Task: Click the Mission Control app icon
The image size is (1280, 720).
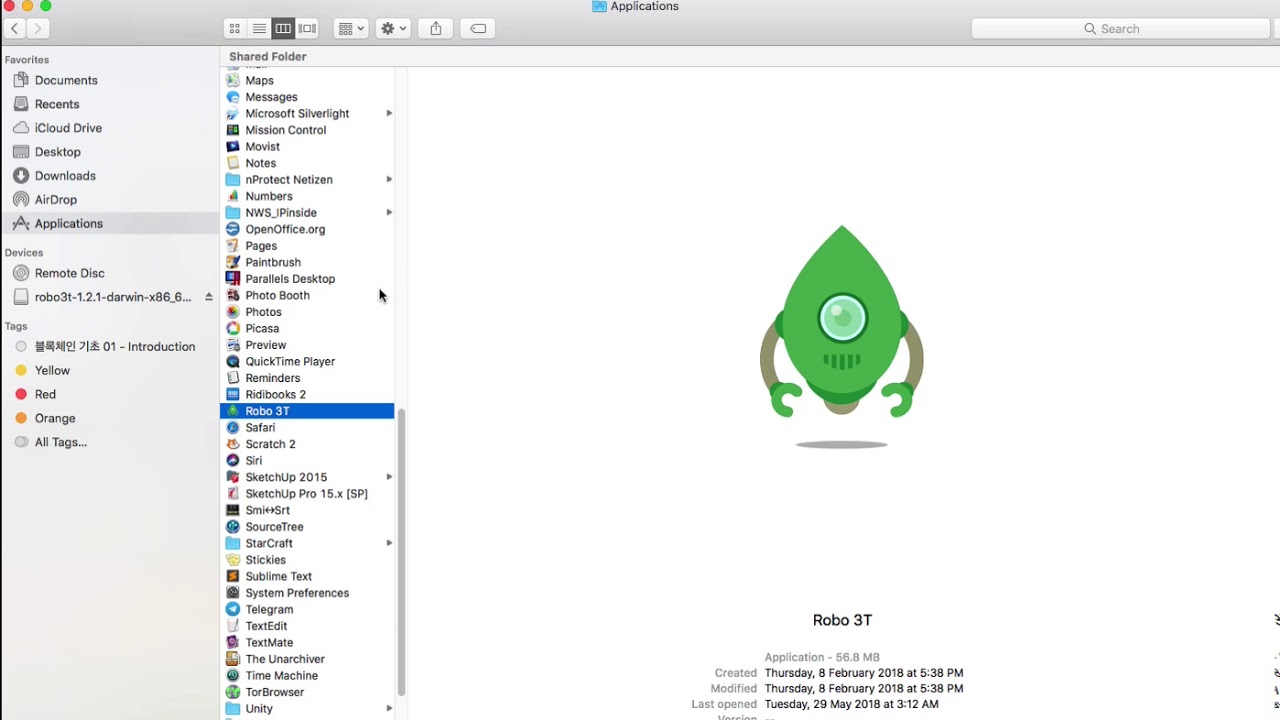Action: coord(233,130)
